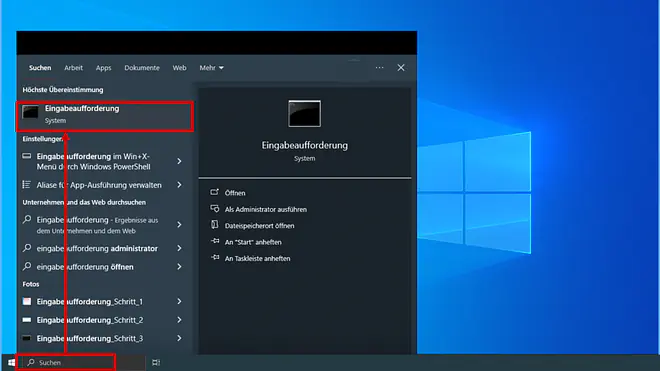Click An Taskleiste anheften
This screenshot has width=660, height=371.
[257, 259]
